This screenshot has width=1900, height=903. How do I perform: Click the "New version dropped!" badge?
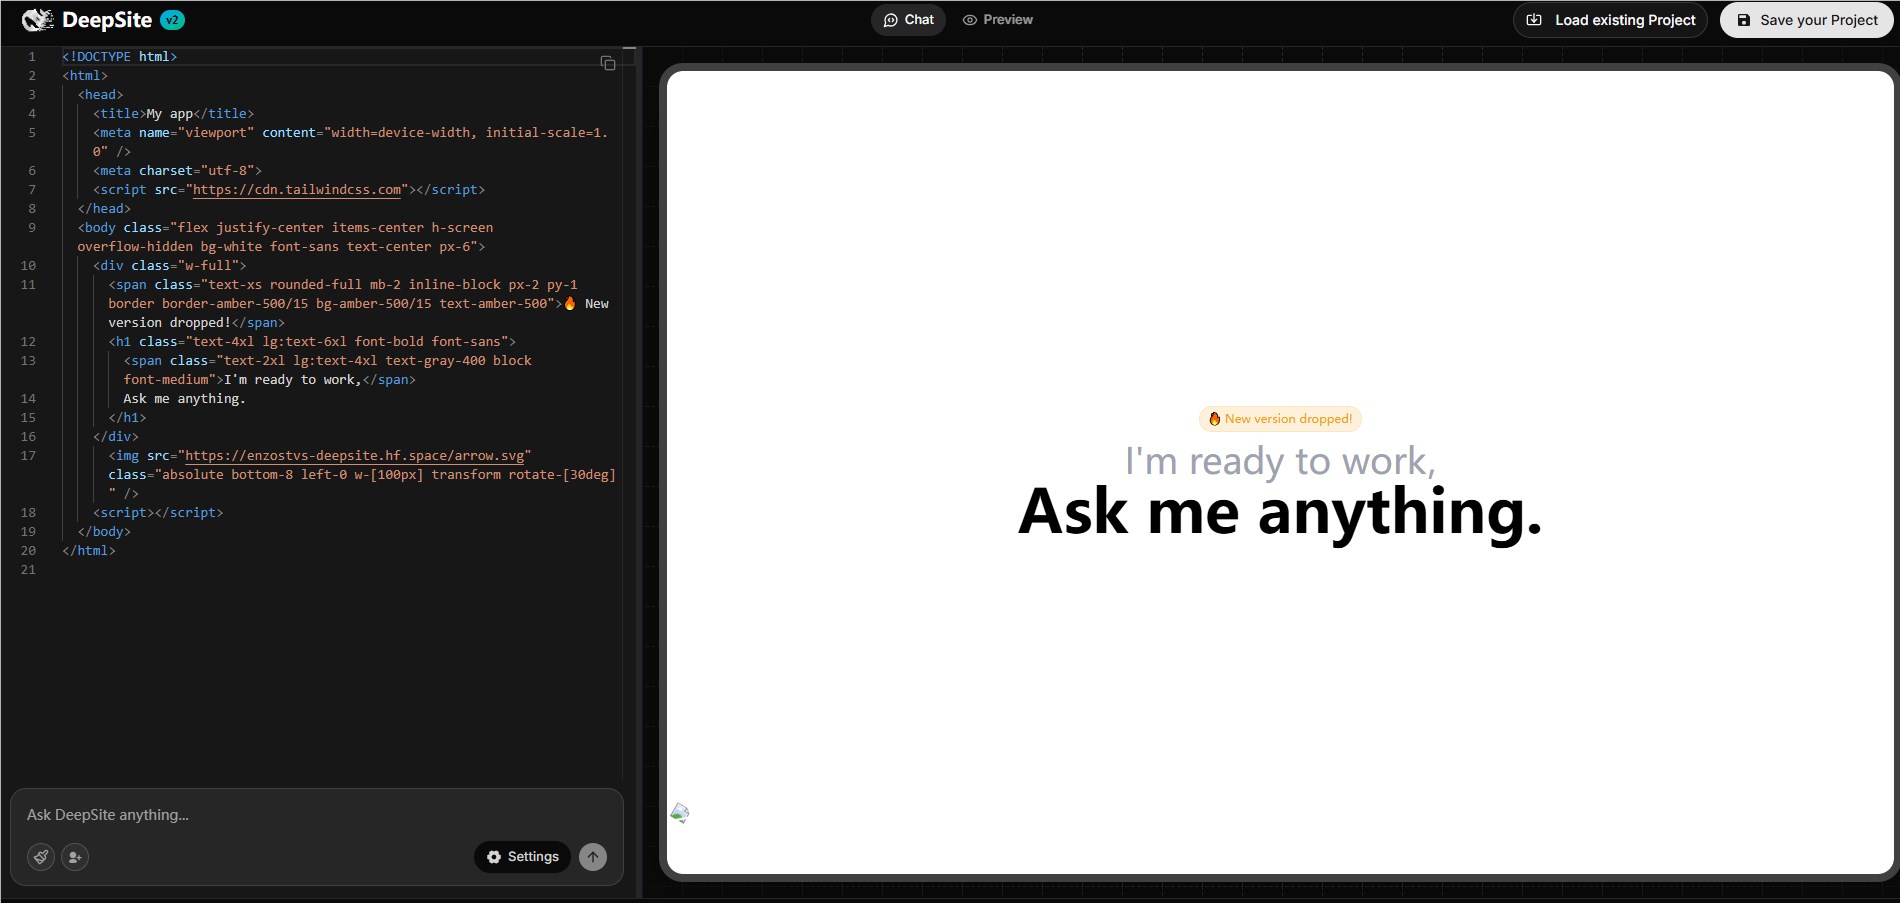click(x=1280, y=419)
